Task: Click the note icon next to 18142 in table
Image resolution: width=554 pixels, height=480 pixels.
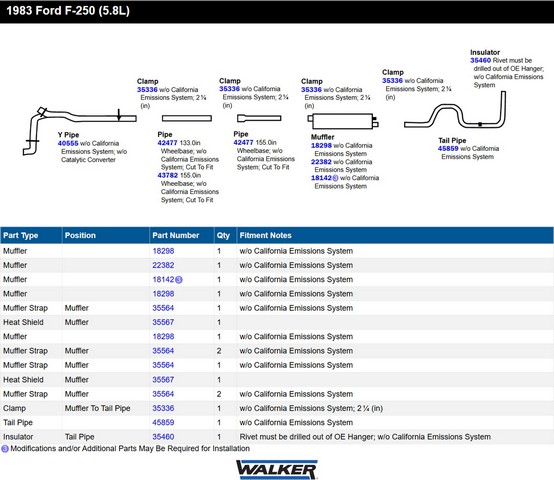Action: point(179,280)
